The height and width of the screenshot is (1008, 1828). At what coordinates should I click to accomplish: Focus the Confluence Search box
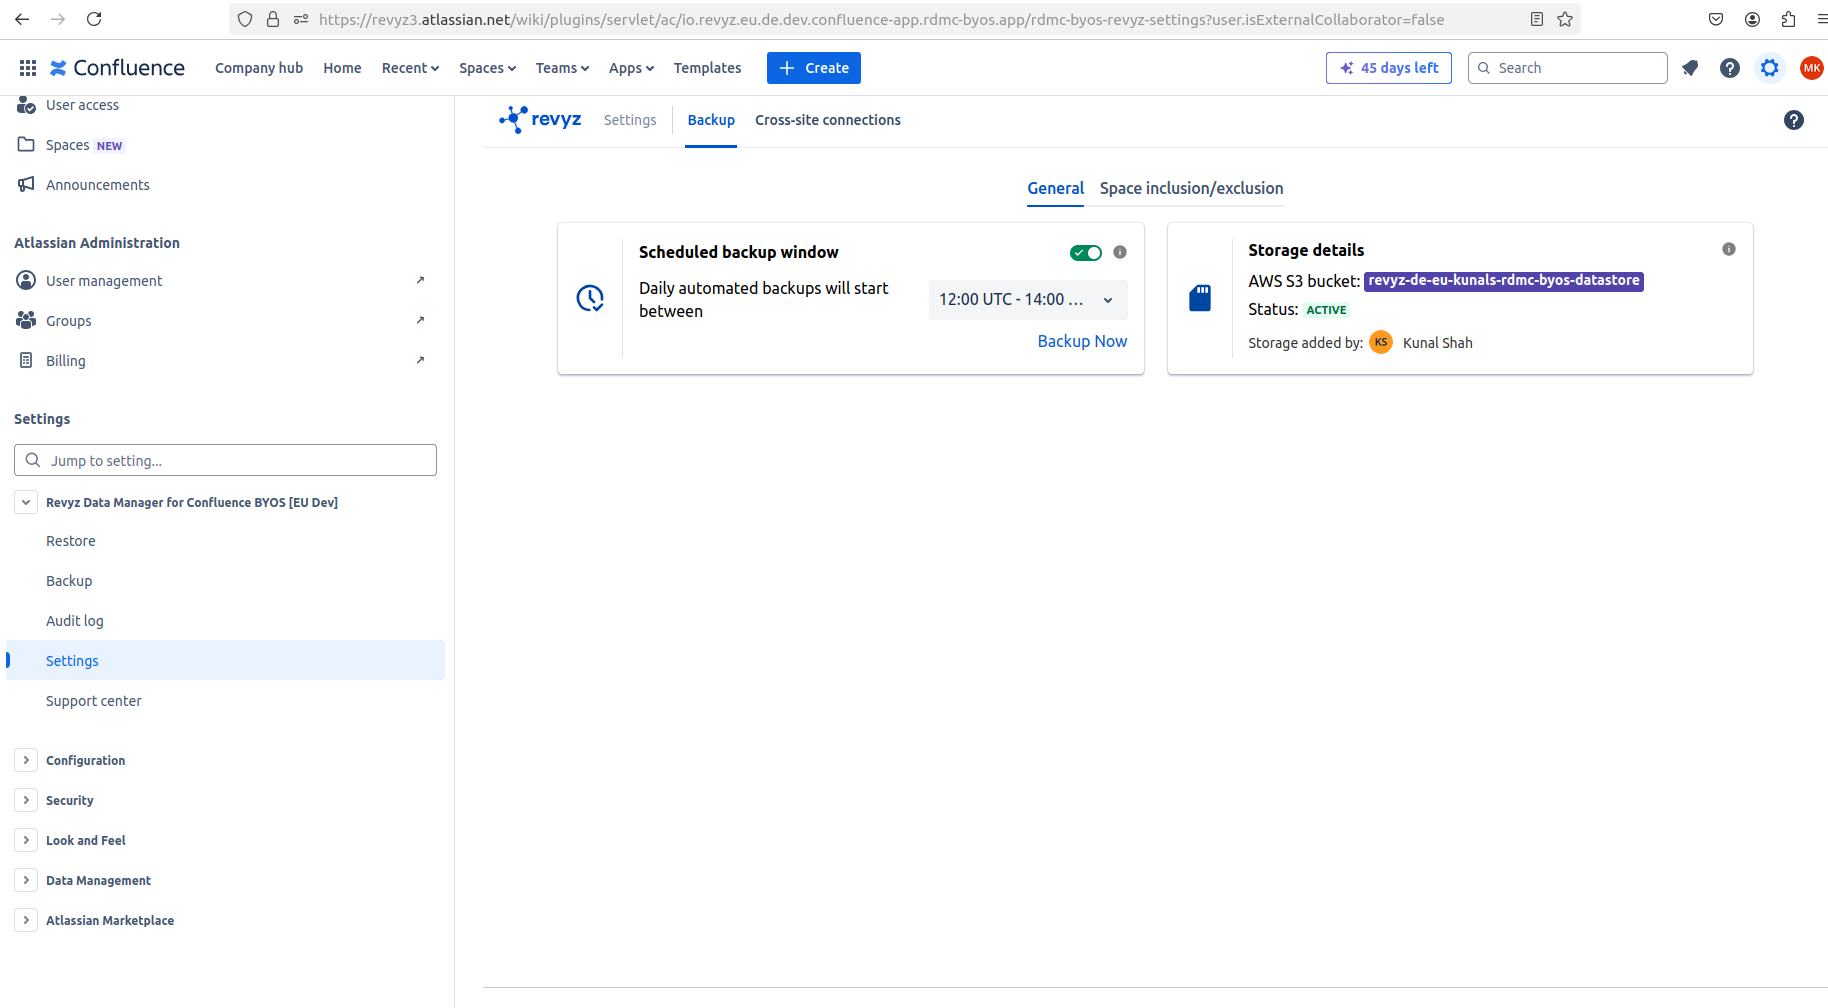[1568, 68]
